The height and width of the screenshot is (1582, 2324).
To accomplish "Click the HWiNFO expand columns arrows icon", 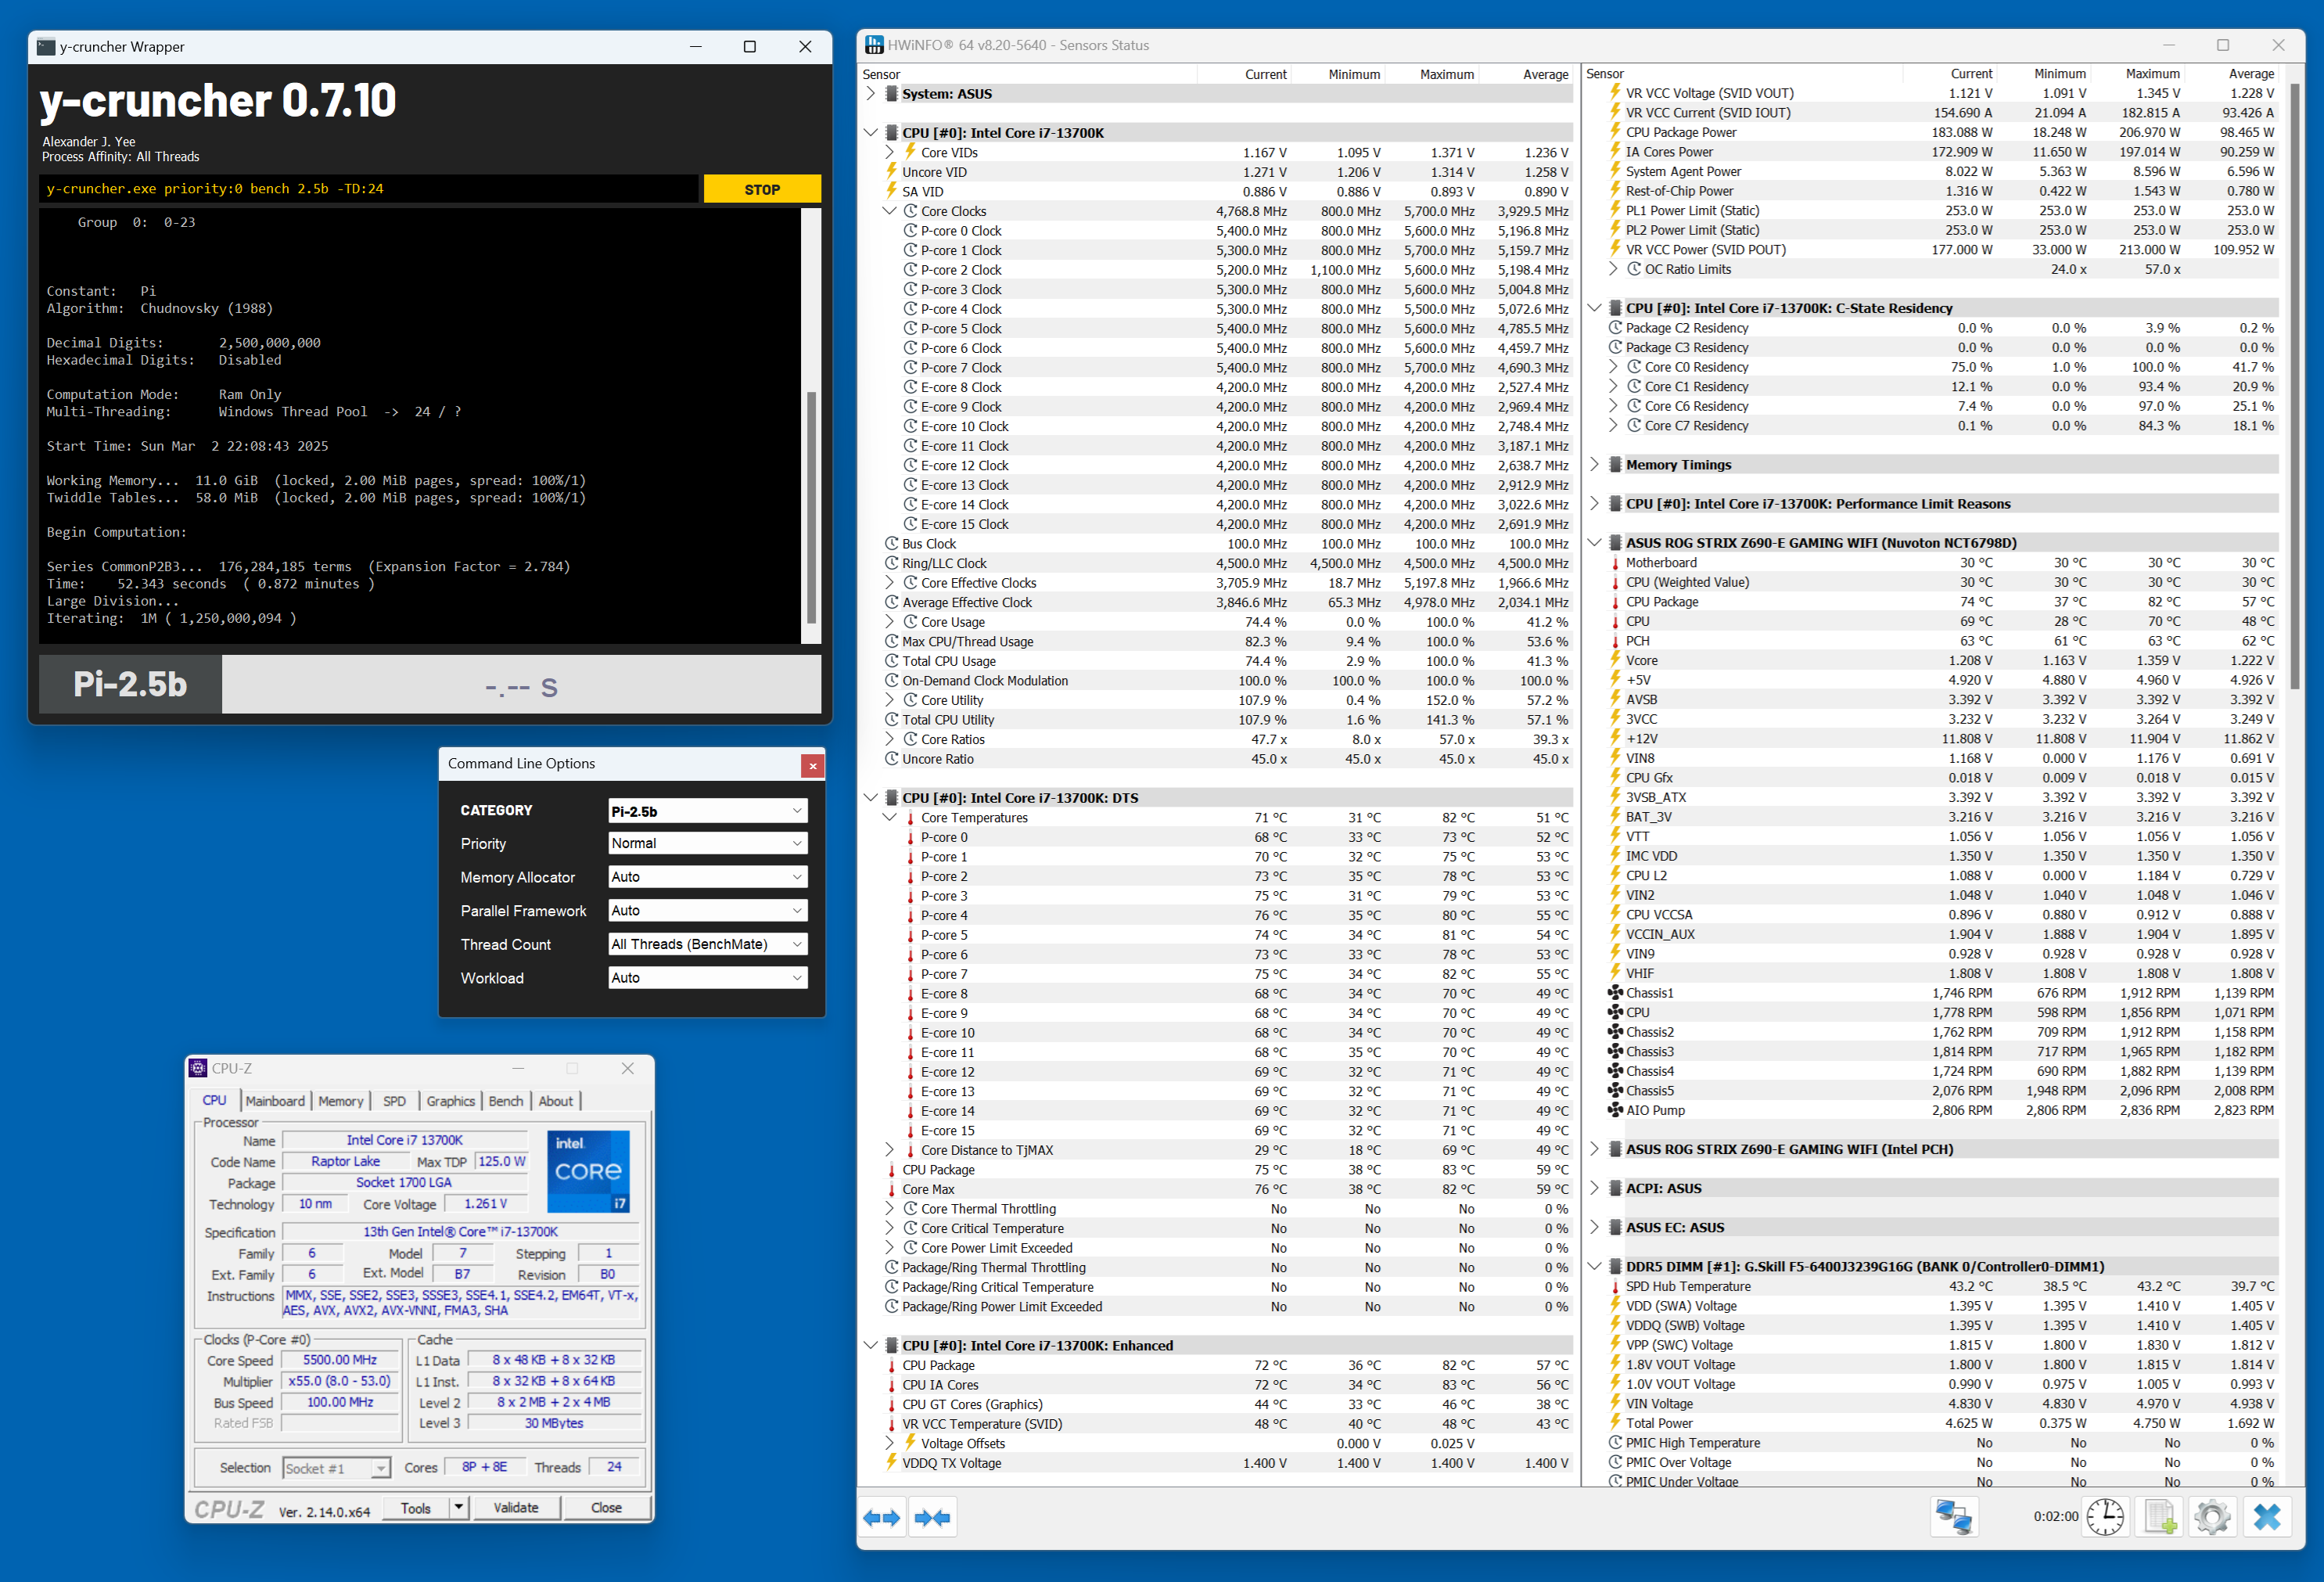I will point(881,1517).
